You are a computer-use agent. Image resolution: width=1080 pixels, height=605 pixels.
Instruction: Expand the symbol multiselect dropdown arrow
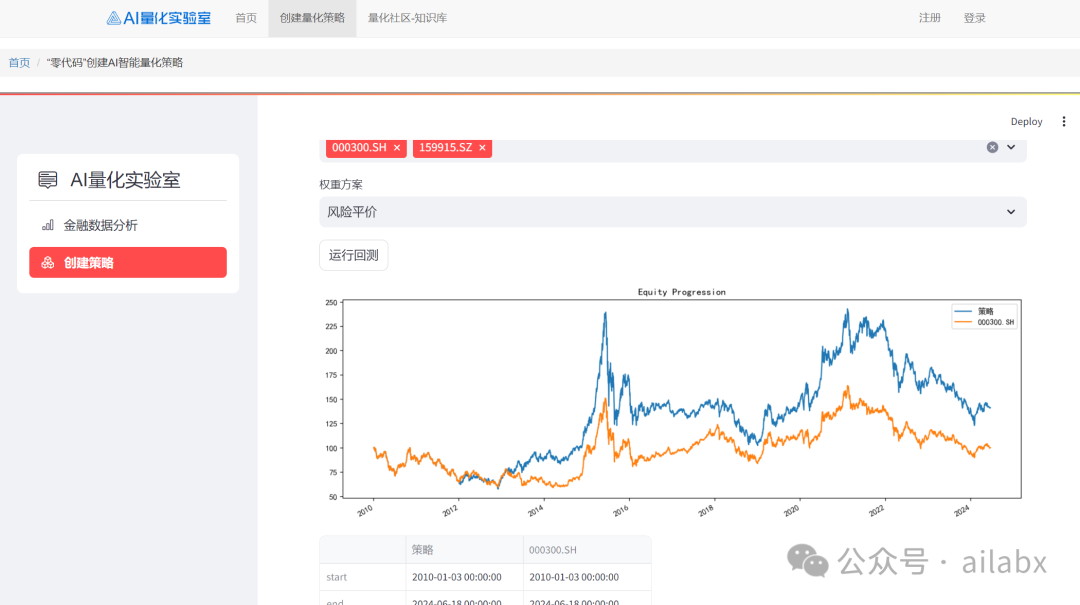(1011, 147)
